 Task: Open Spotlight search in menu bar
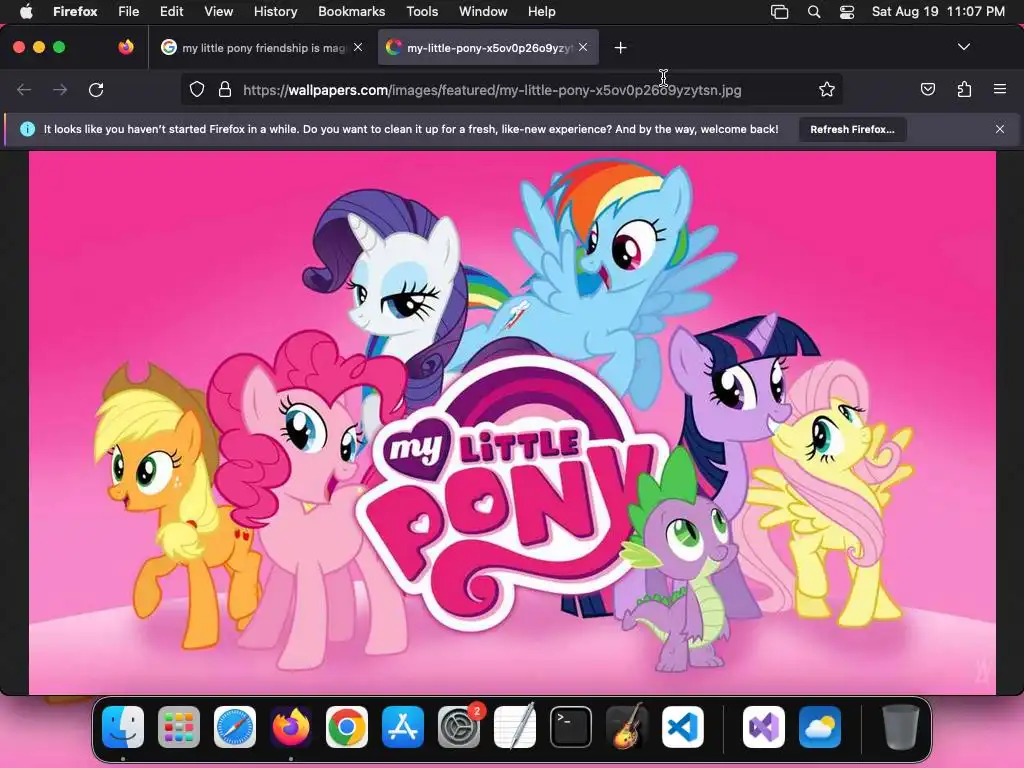point(814,12)
